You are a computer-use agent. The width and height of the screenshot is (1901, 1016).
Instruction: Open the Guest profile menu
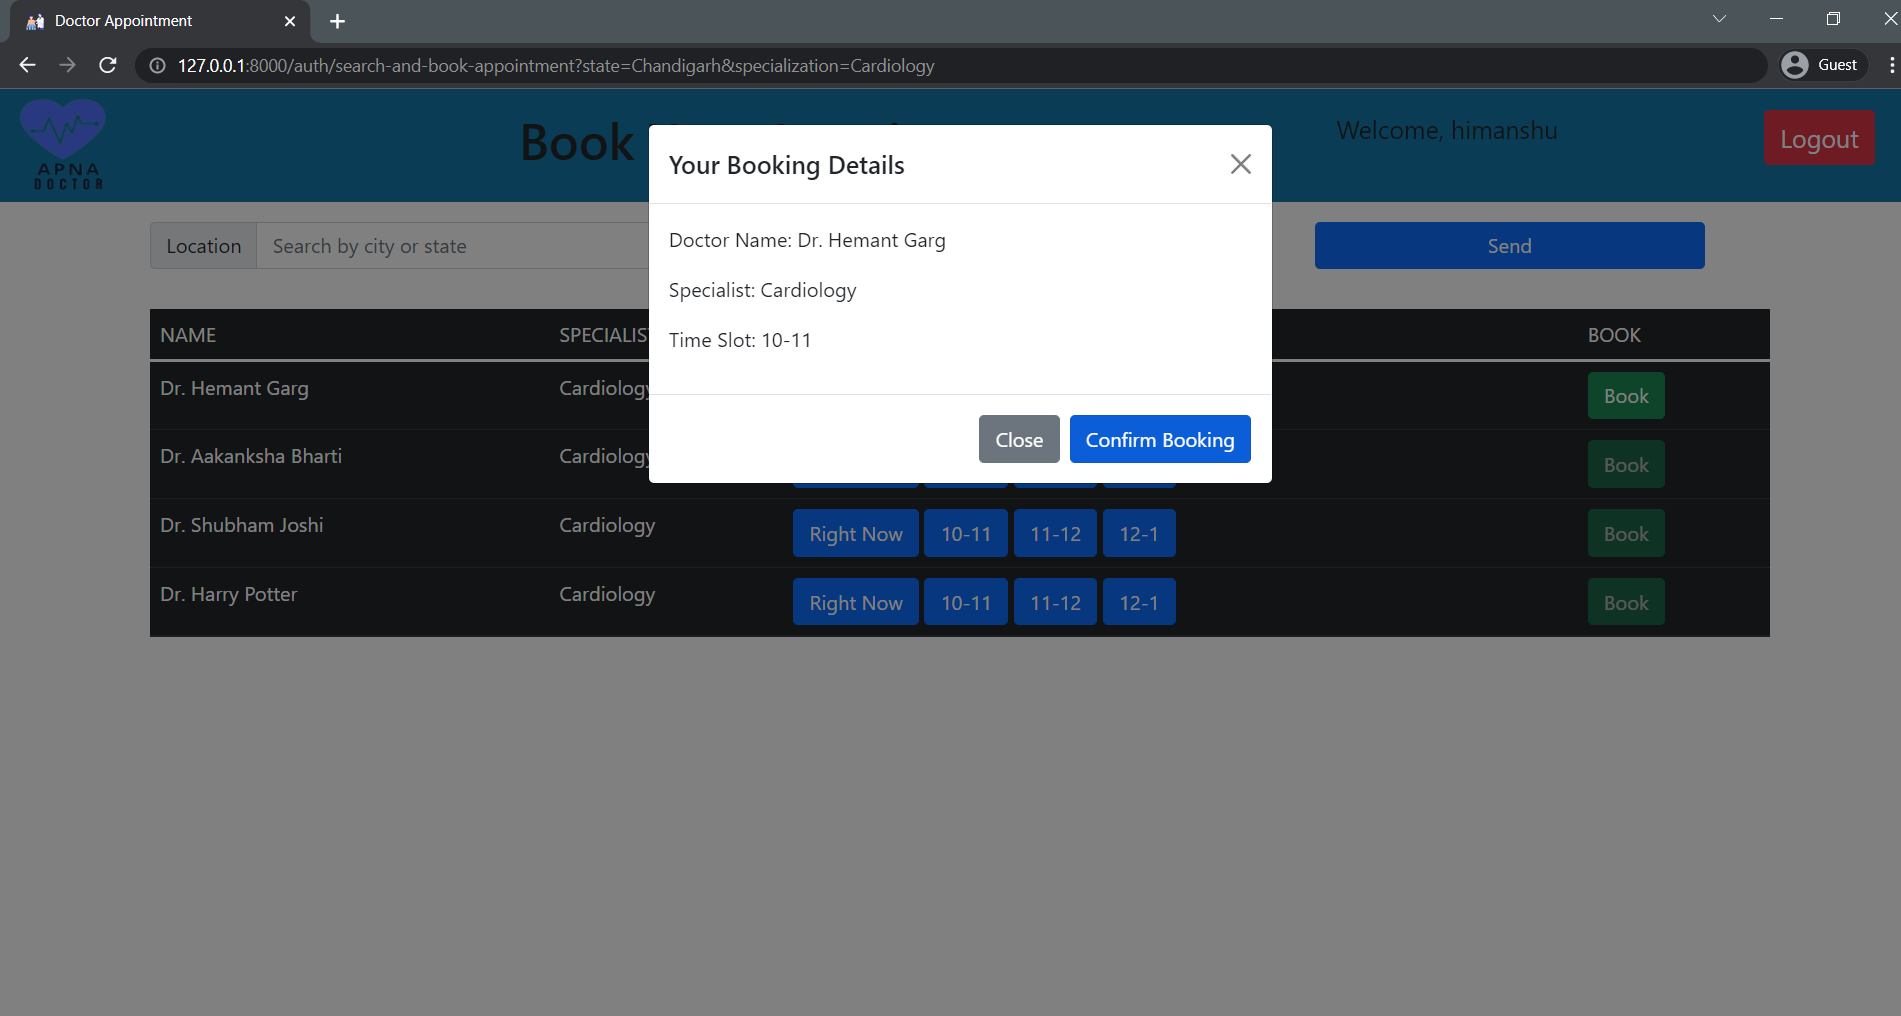[1824, 65]
